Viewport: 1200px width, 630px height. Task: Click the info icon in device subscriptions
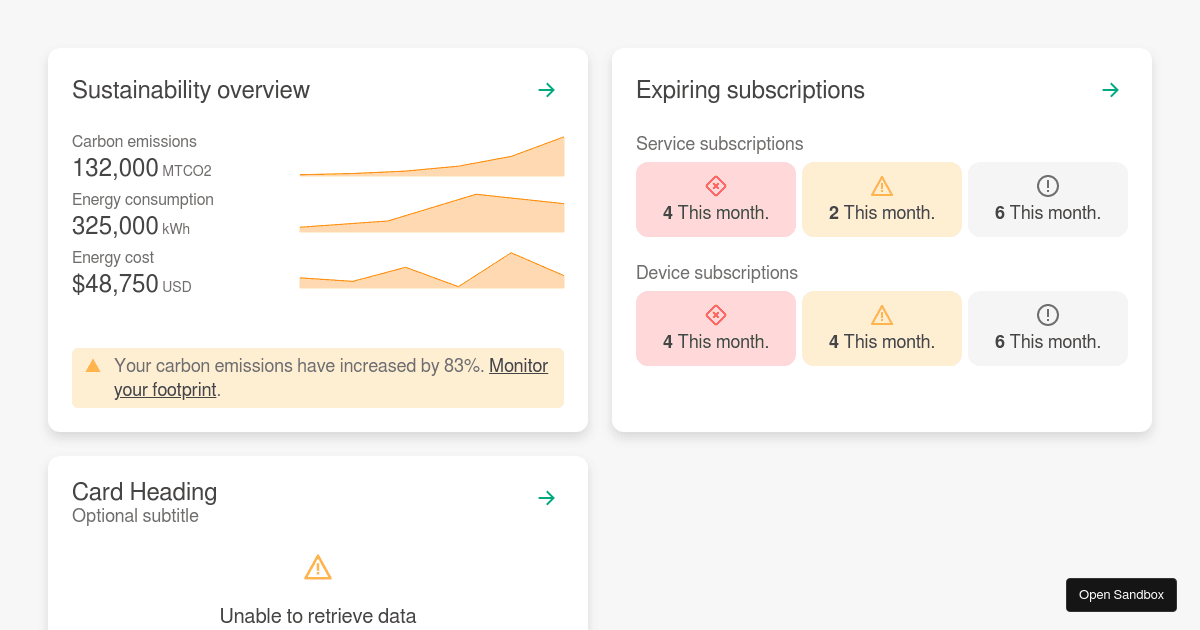pos(1047,314)
